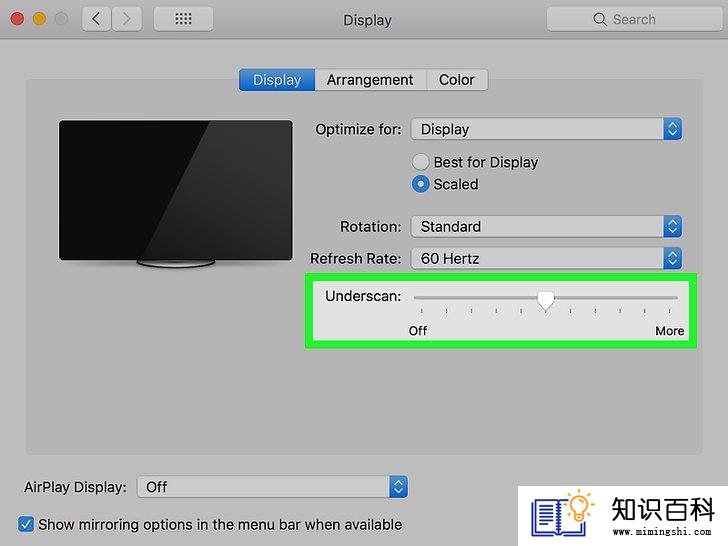The height and width of the screenshot is (546, 728).
Task: Click the AirPlay Display stepper arrows
Action: point(398,487)
